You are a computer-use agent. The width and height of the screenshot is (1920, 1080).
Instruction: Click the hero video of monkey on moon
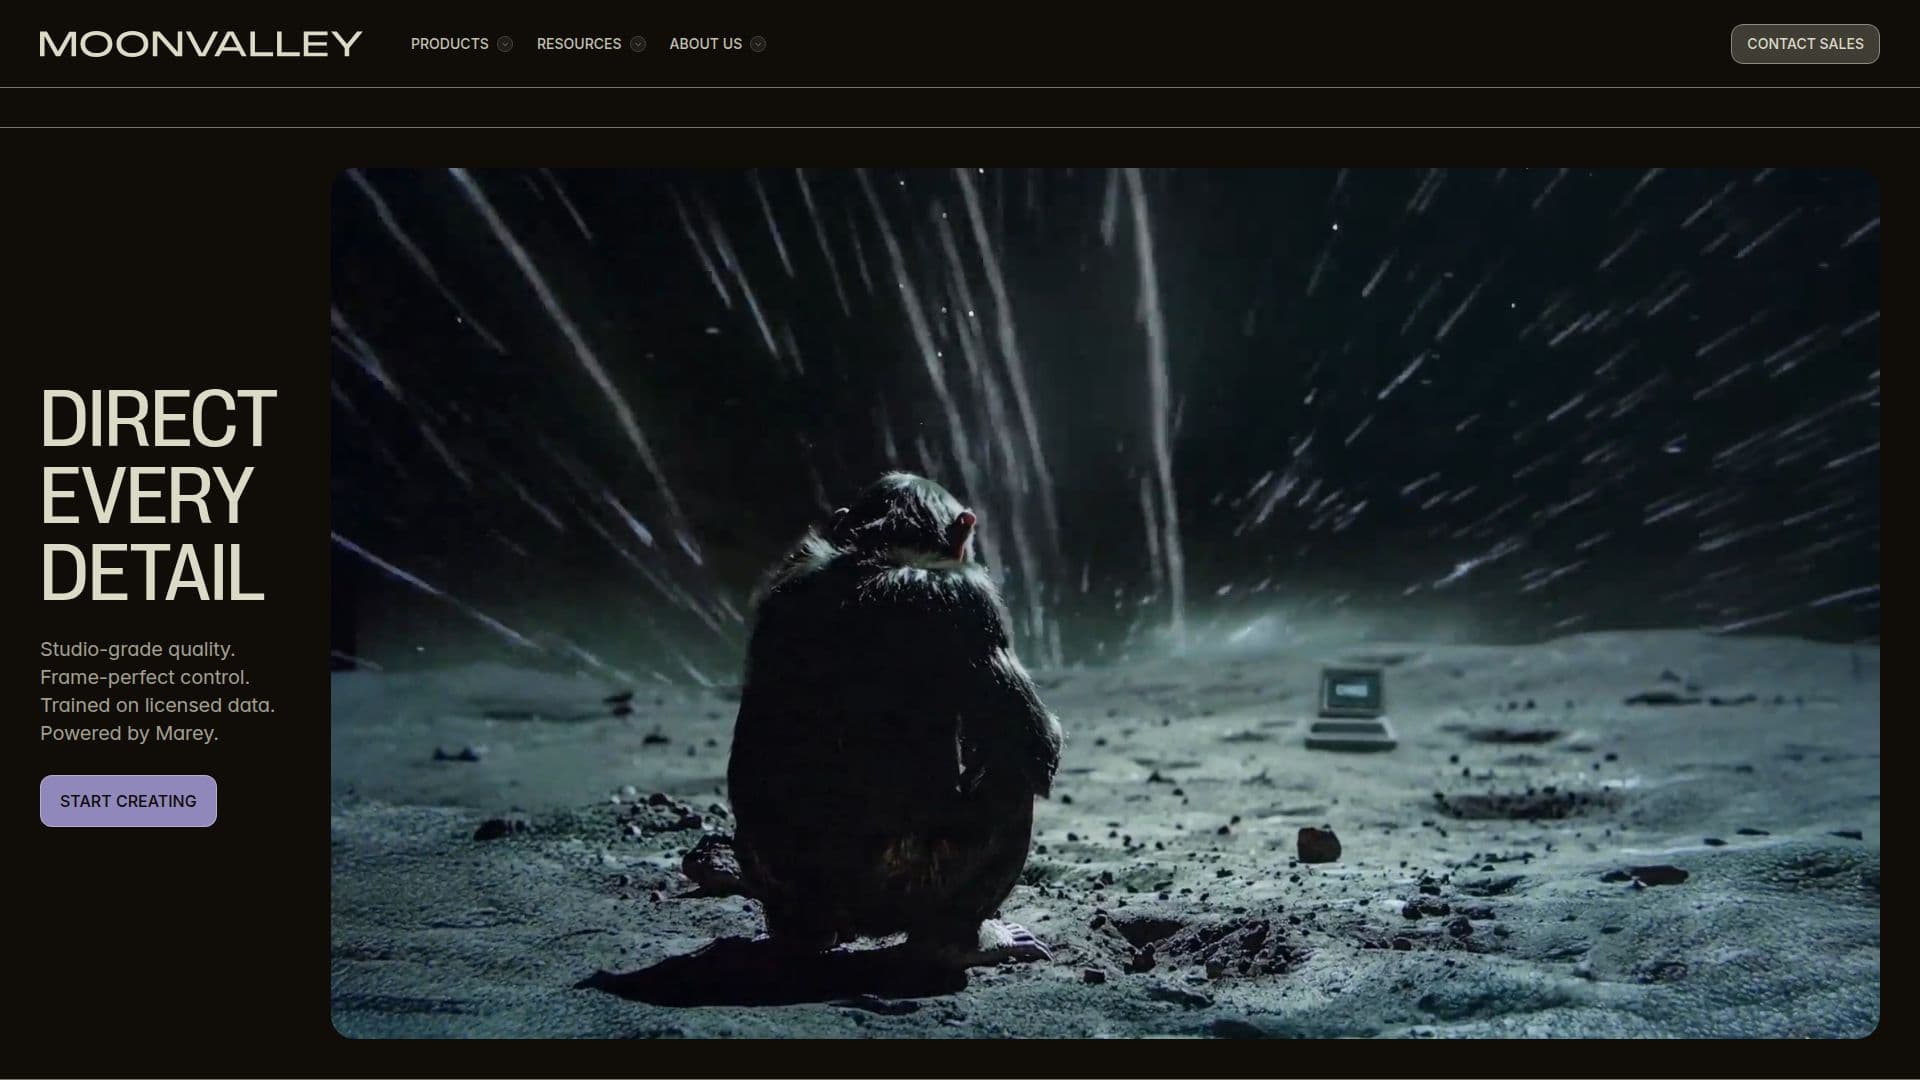[1105, 603]
